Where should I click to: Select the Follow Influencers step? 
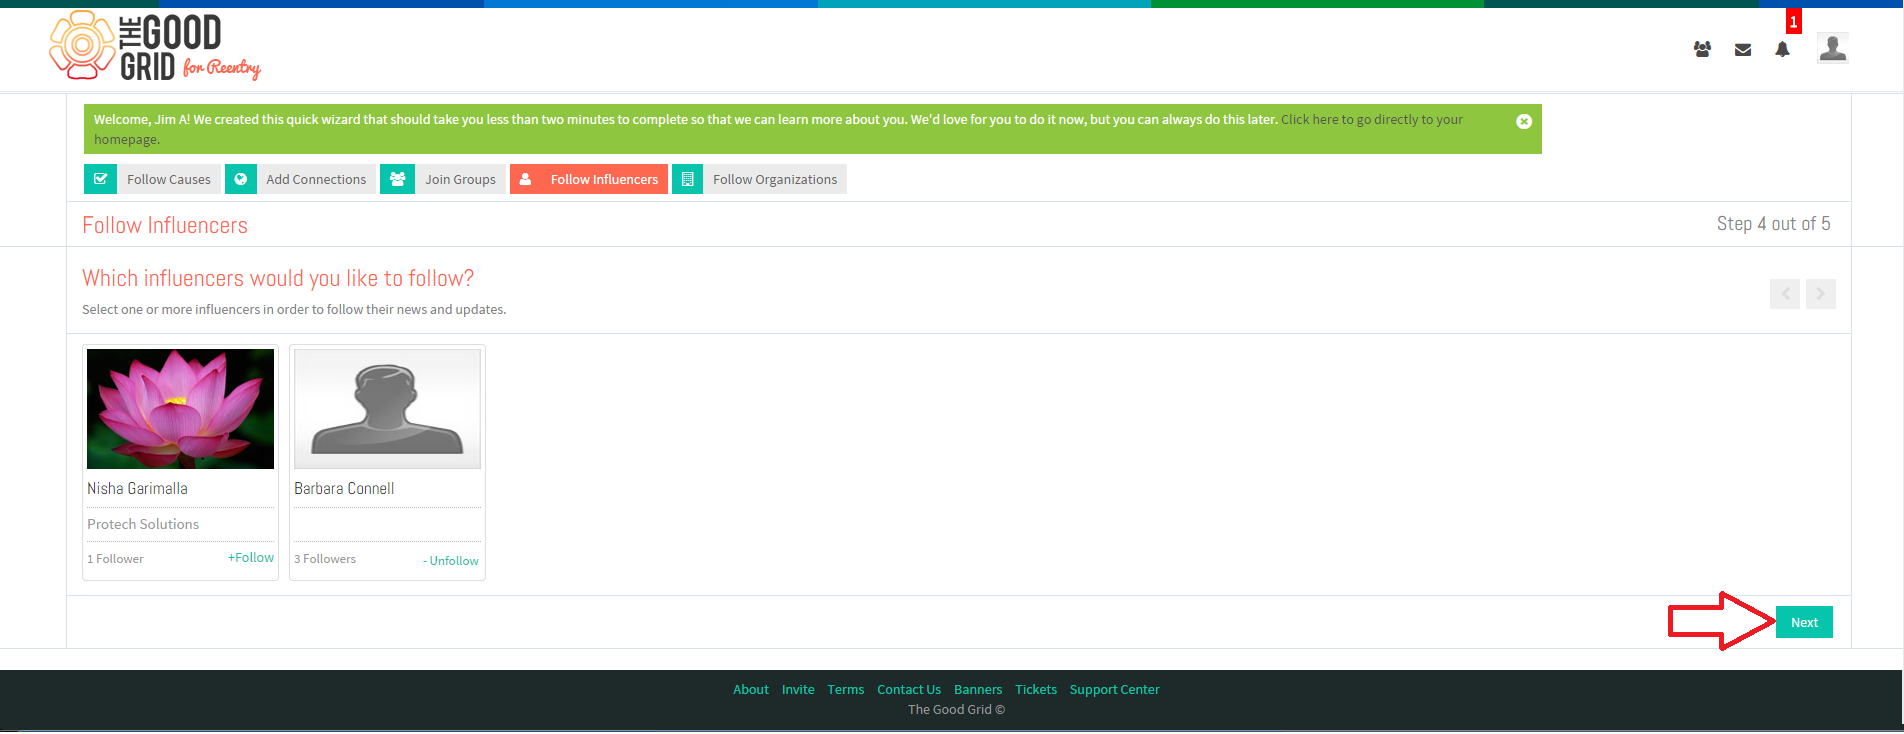604,179
